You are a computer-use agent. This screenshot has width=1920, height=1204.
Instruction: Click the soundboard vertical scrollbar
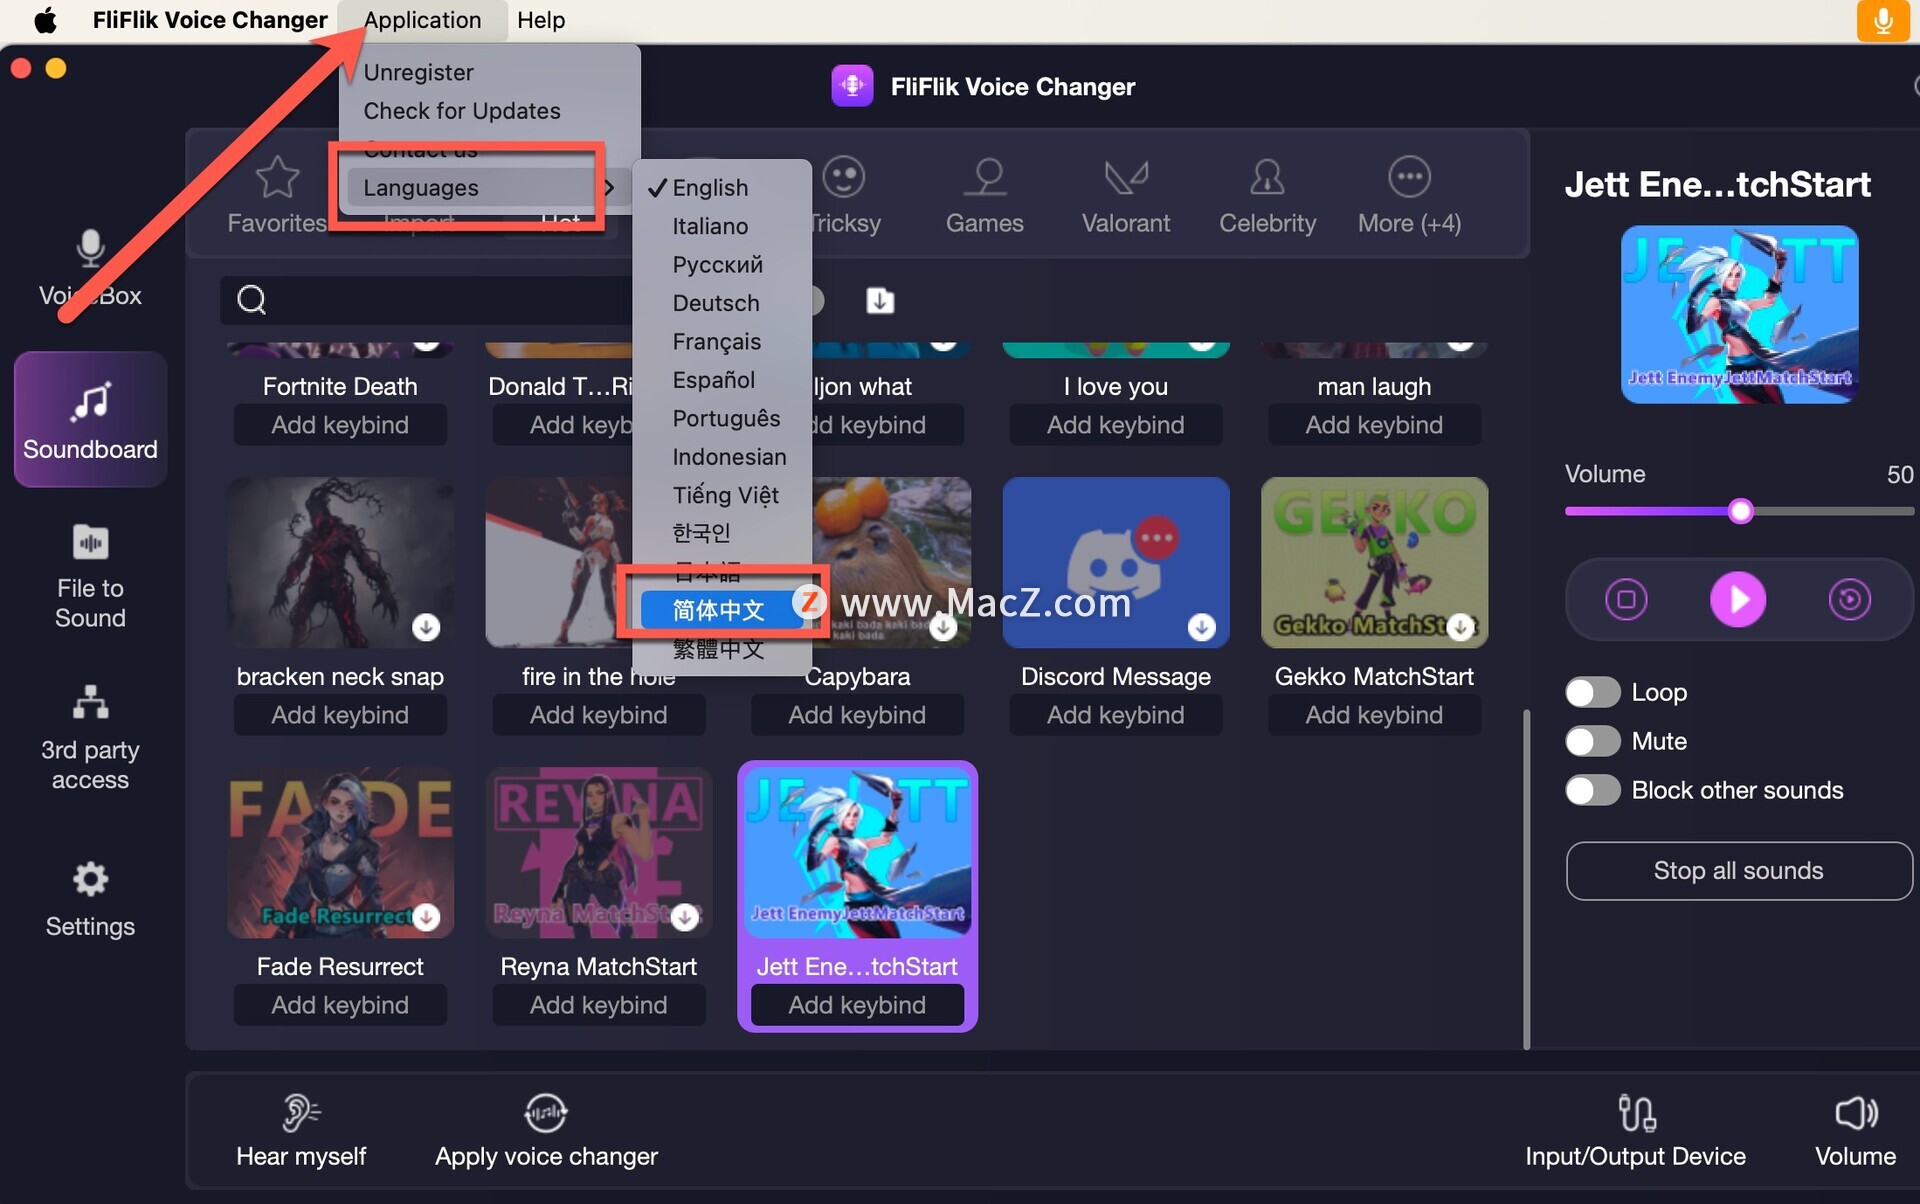pos(1526,880)
